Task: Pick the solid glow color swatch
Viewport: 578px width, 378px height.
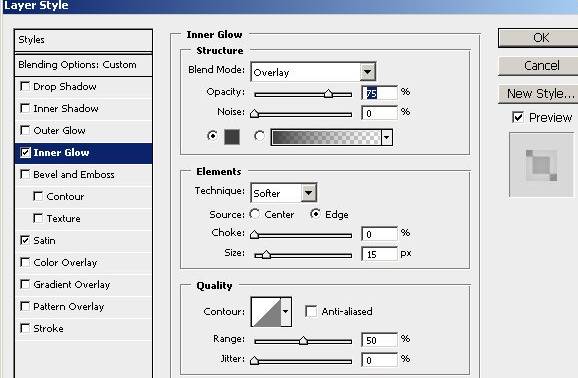Action: [232, 137]
